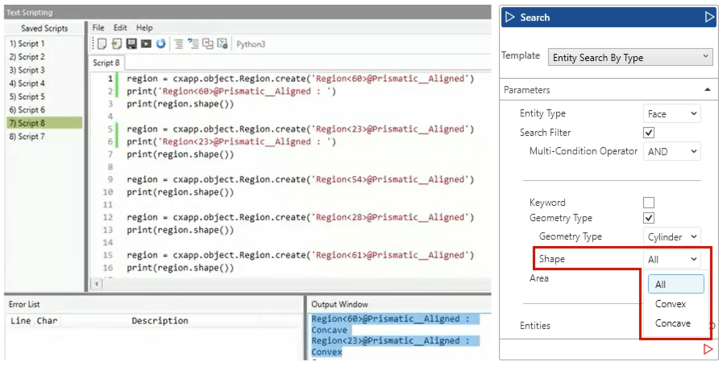Click the left triangle icon in Search header
723x366 pixels.
pos(510,18)
